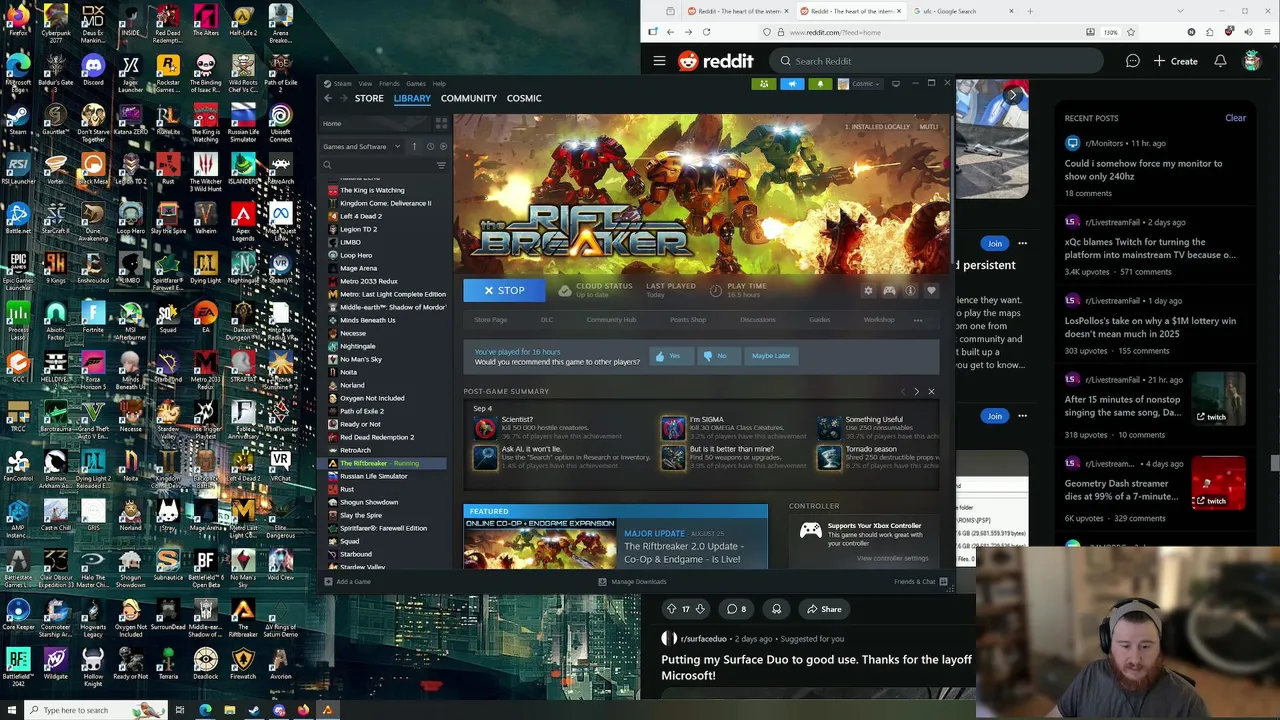
Task: Open Ubisoft Connect desktop shortcut
Action: click(281, 122)
